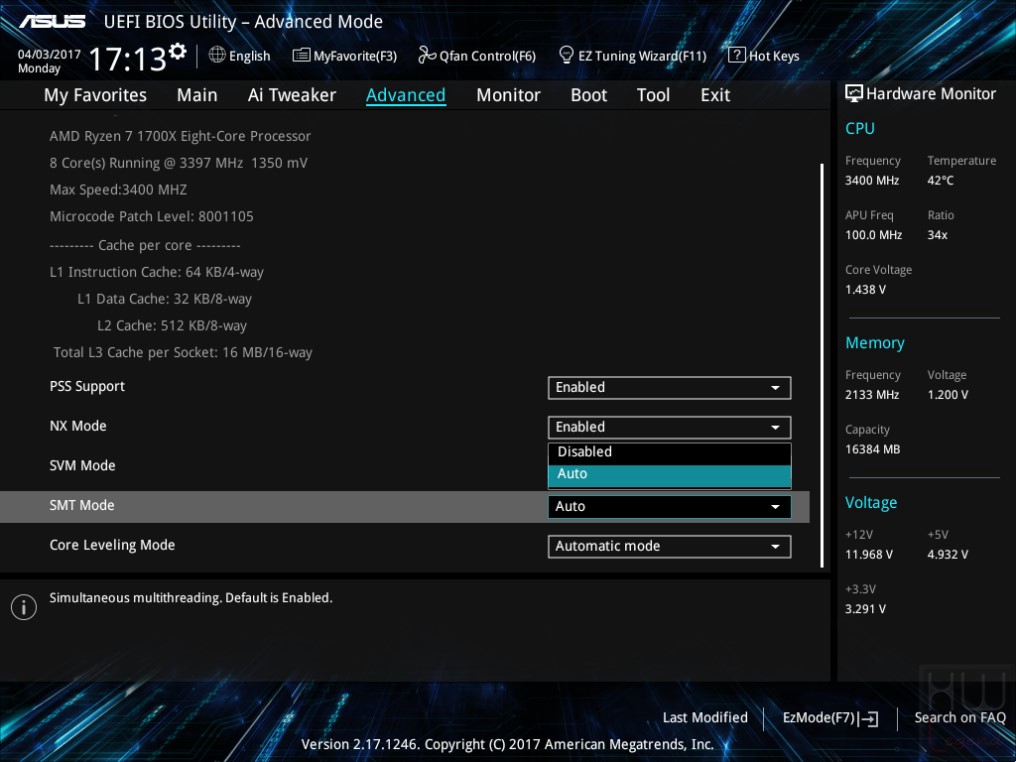
Task: Select the SVM Mode row label
Action: pos(82,465)
